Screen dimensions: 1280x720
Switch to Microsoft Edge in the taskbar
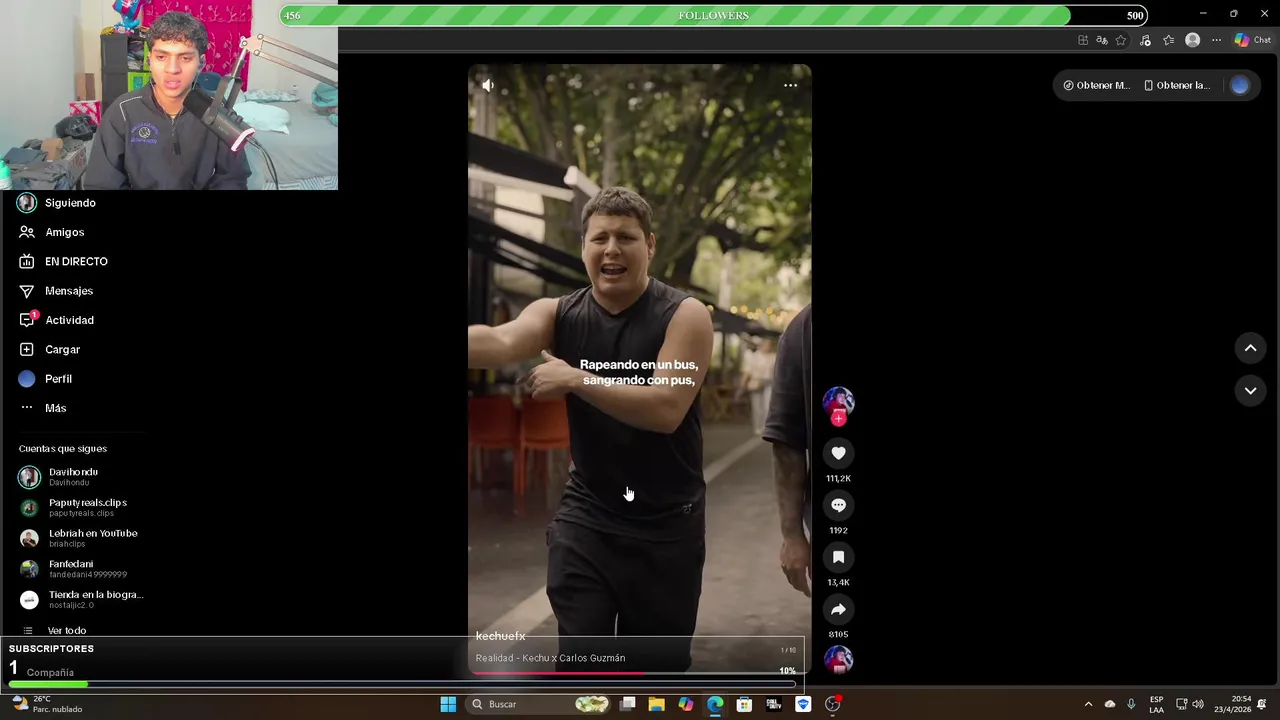click(715, 704)
